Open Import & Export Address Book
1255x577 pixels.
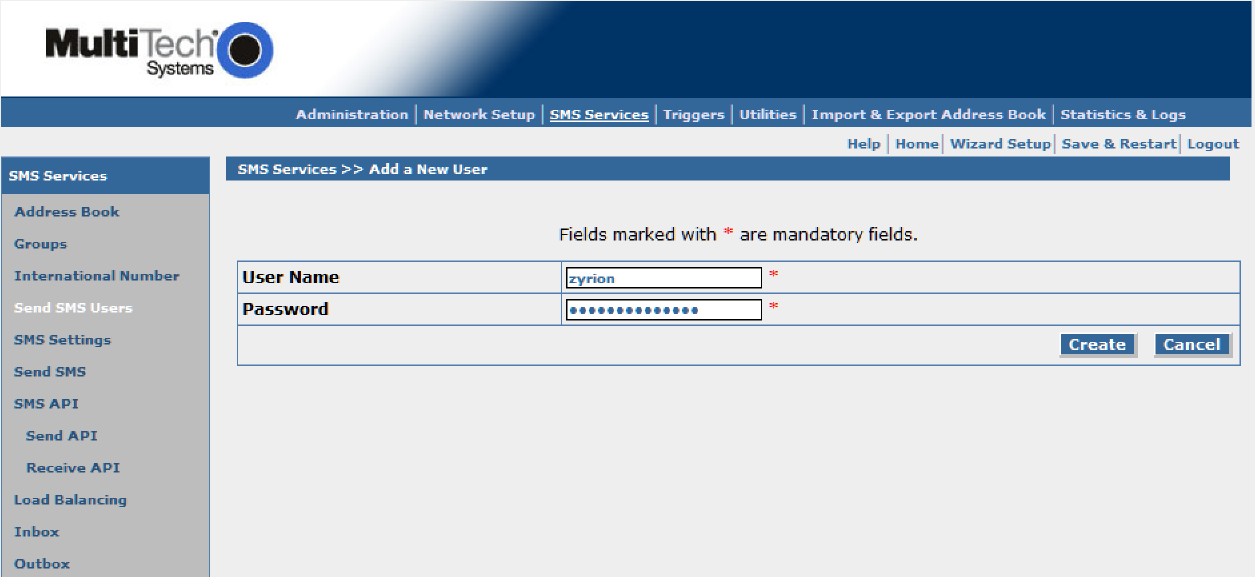(928, 115)
